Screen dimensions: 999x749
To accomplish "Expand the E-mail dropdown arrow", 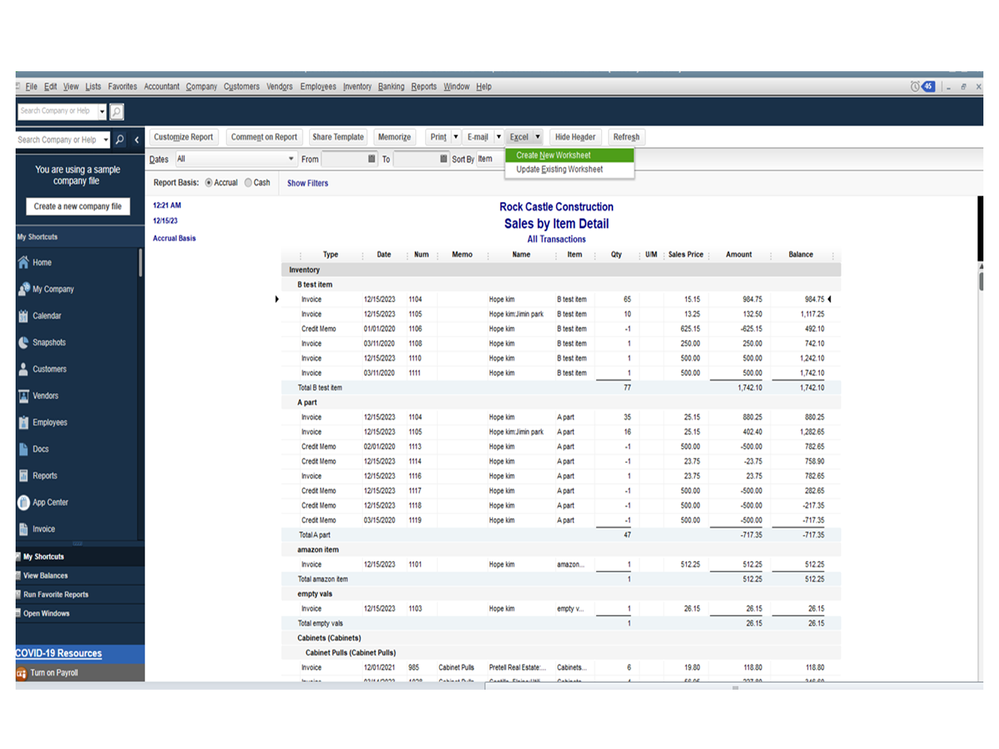I will pyautogui.click(x=498, y=137).
